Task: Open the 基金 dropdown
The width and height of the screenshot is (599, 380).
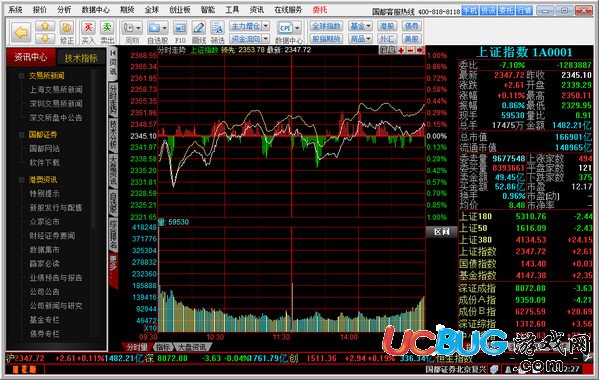Action: click(360, 26)
